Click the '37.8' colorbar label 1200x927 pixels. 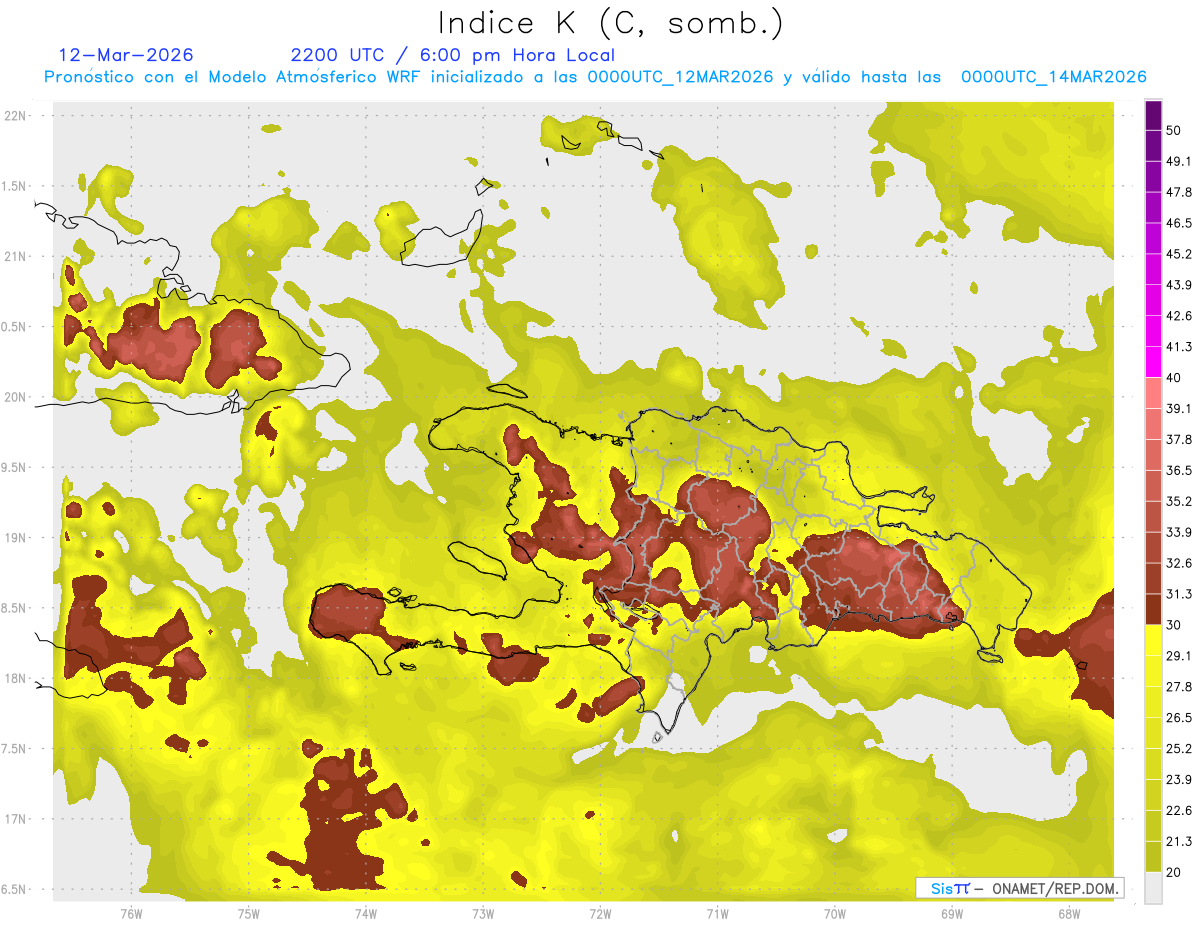click(x=1179, y=439)
